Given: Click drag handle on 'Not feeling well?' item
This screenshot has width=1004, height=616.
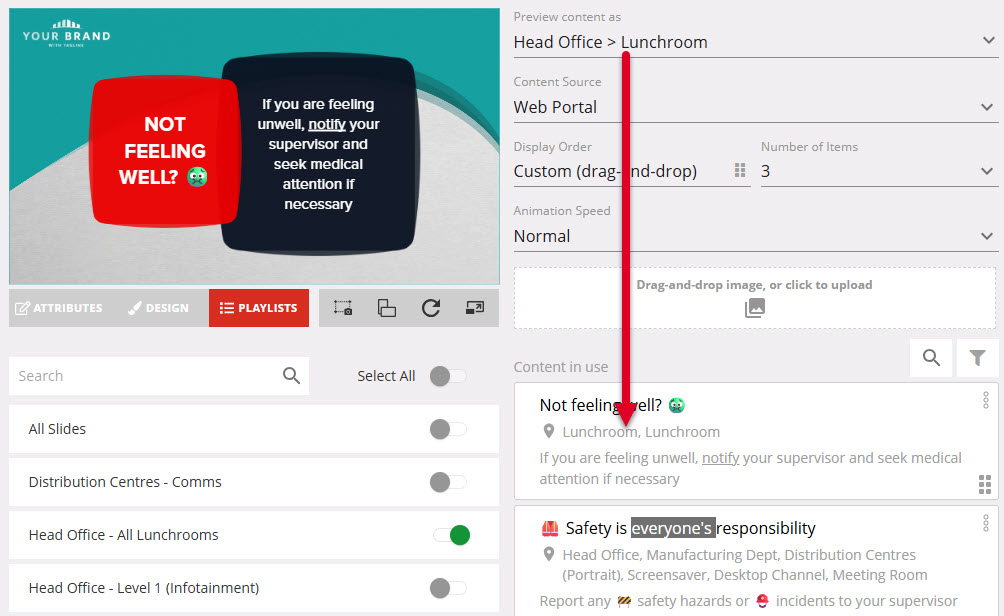Looking at the screenshot, I should point(984,484).
